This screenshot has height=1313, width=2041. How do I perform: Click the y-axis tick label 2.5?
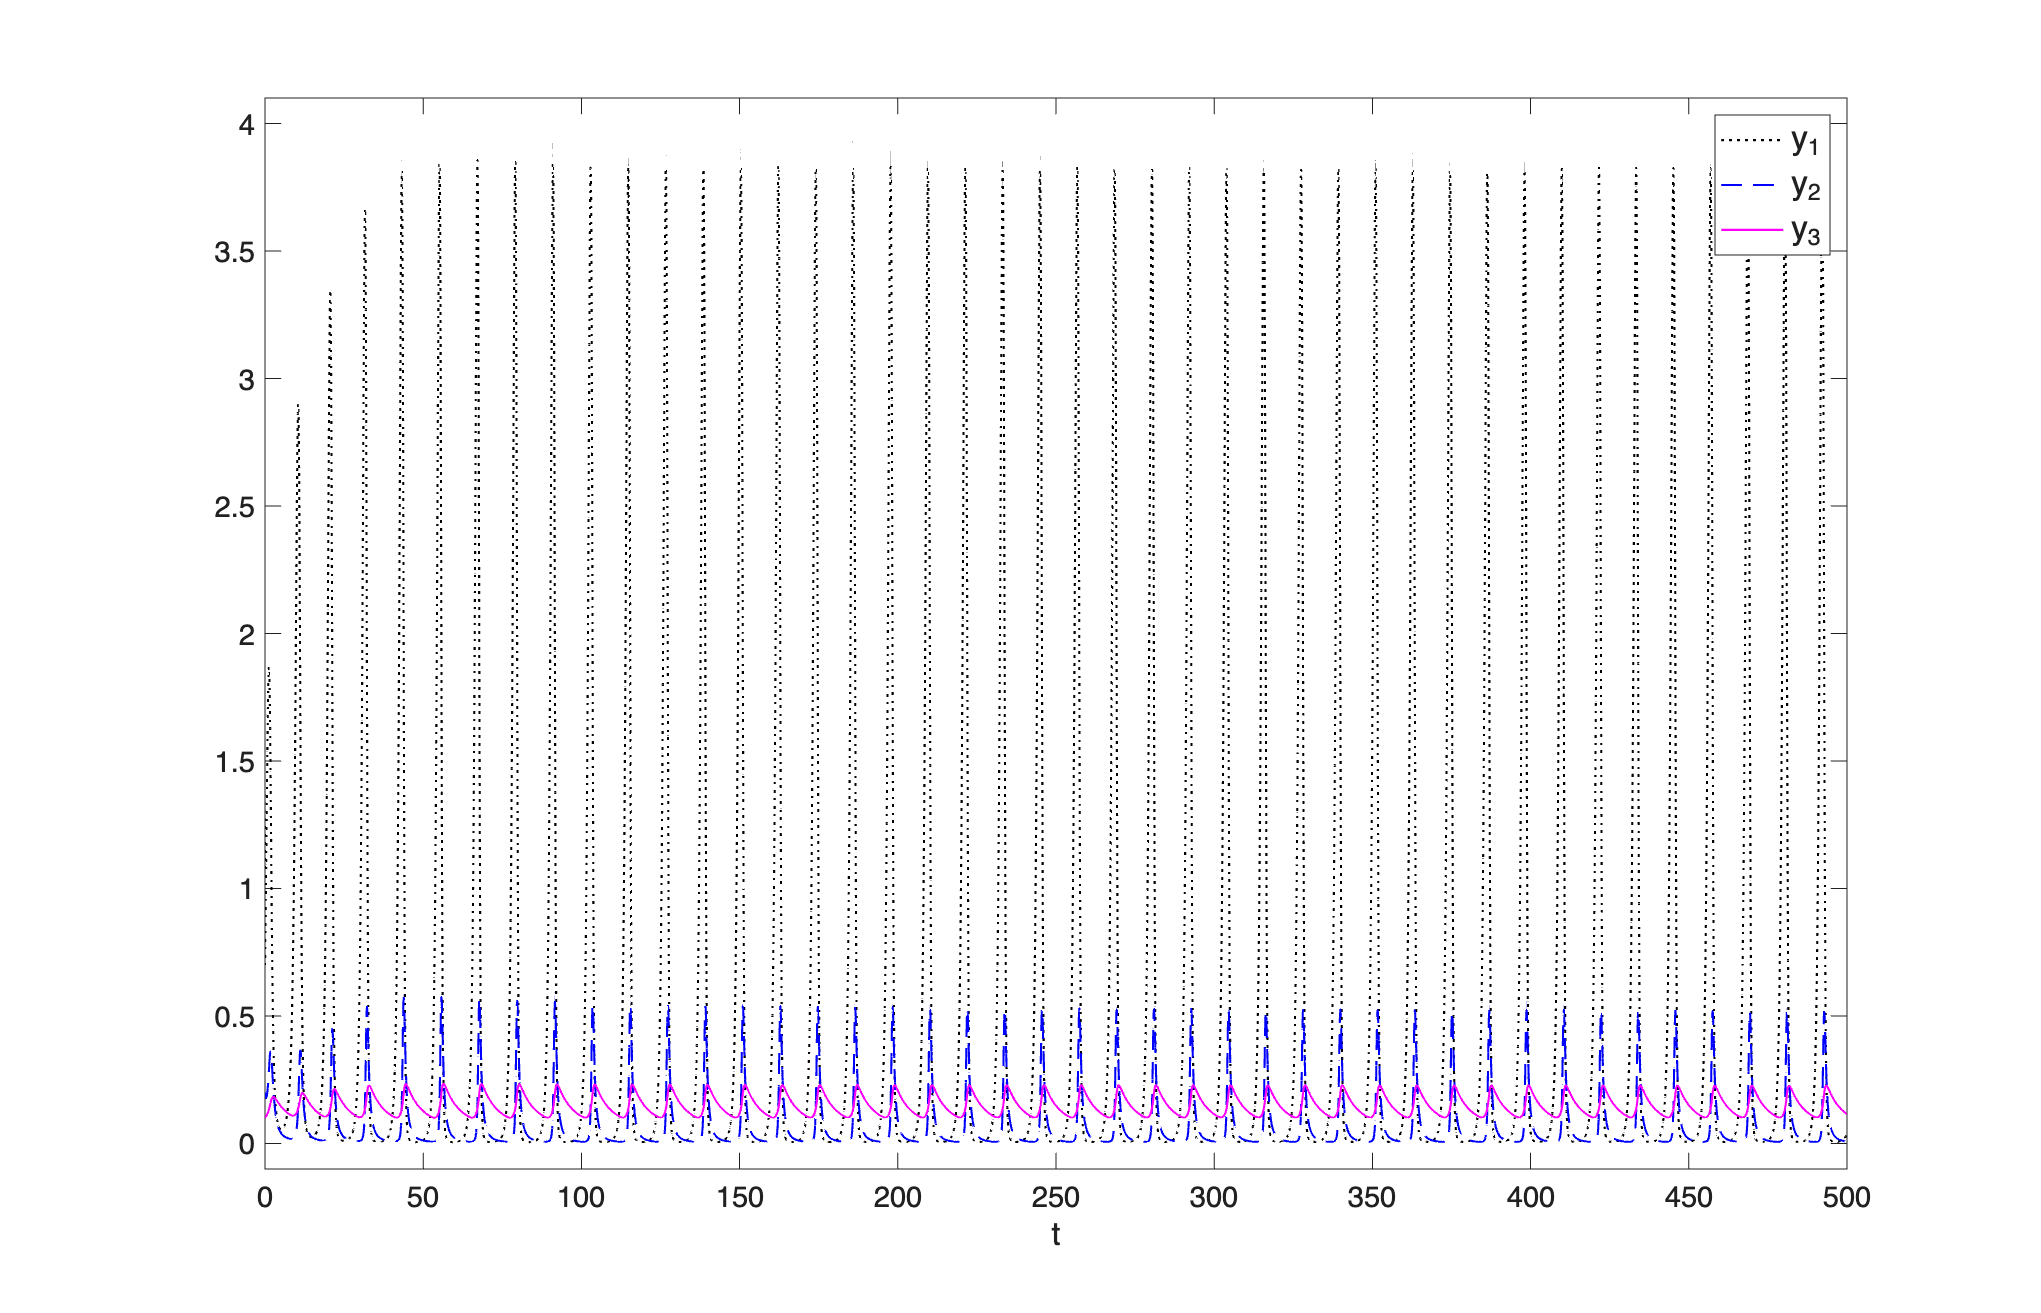235,507
